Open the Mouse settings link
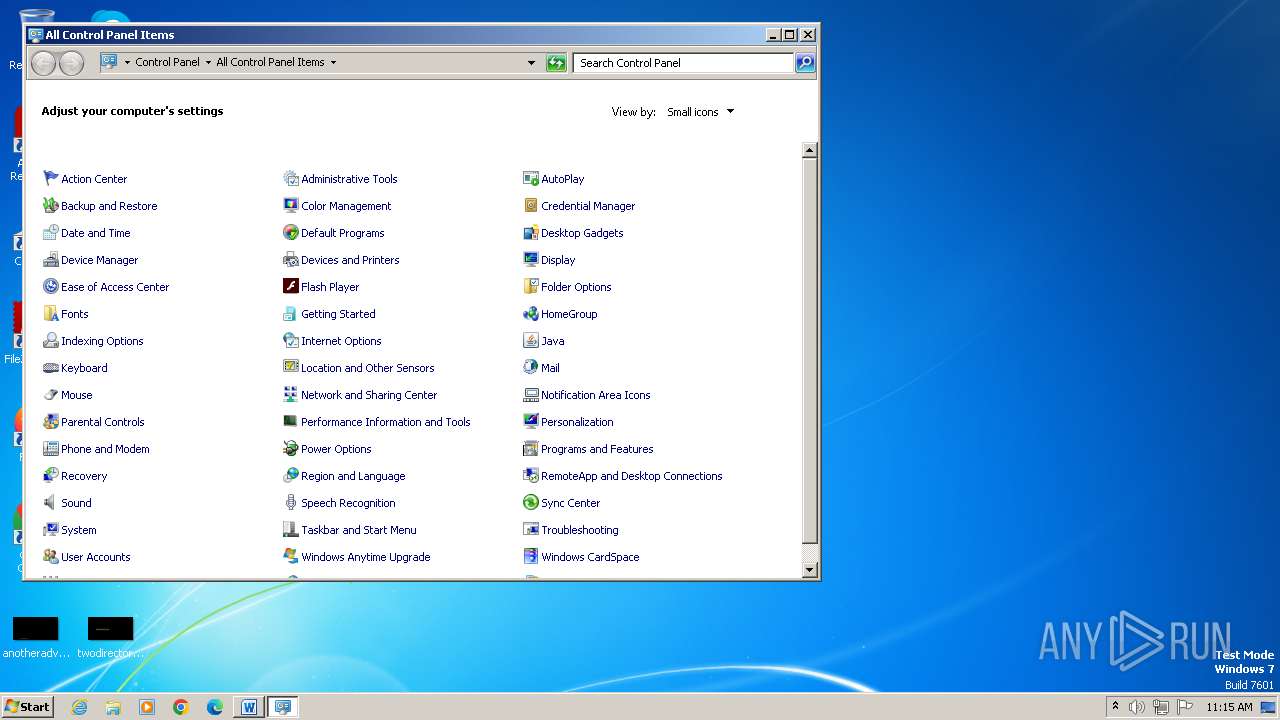 tap(76, 395)
